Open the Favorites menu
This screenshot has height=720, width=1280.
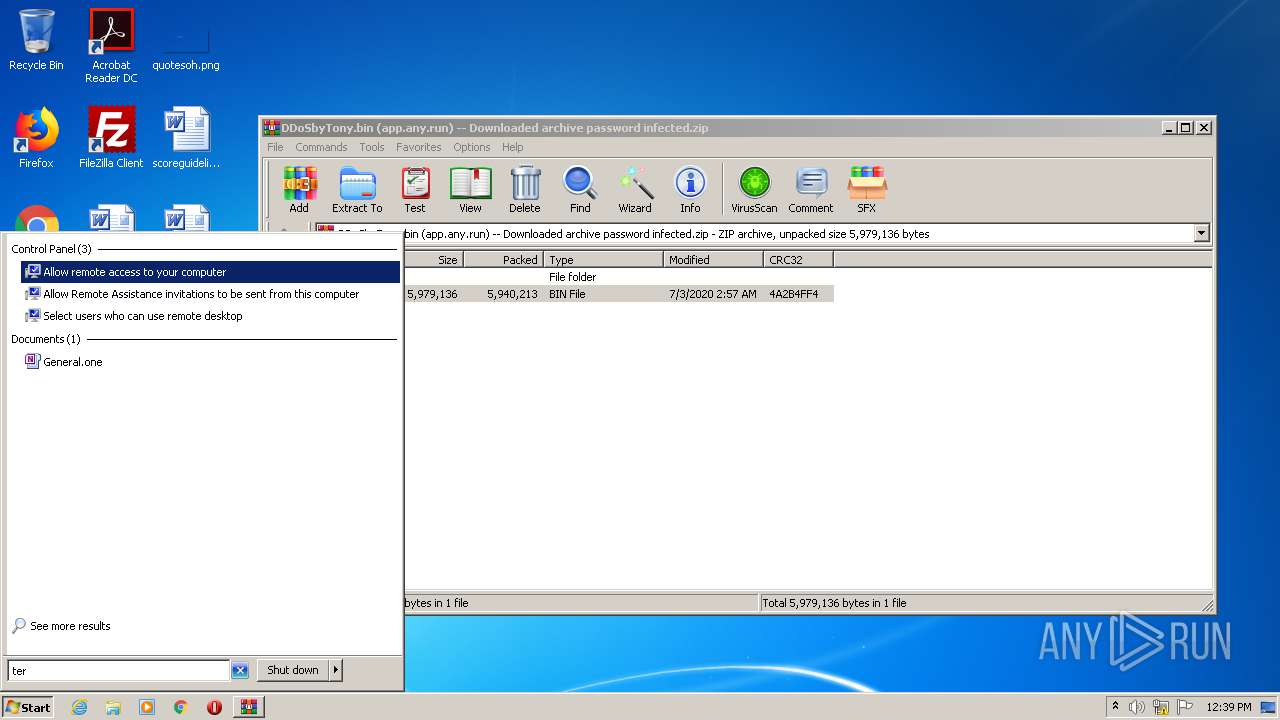pyautogui.click(x=418, y=147)
